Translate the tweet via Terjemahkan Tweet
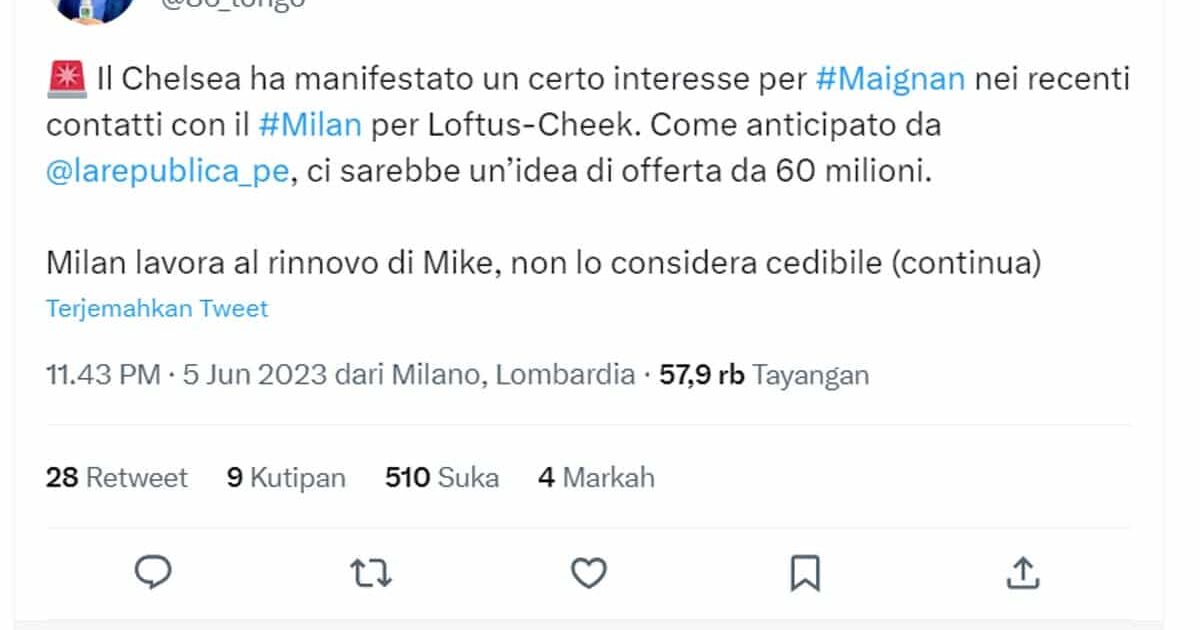The image size is (1200, 630). pos(156,308)
